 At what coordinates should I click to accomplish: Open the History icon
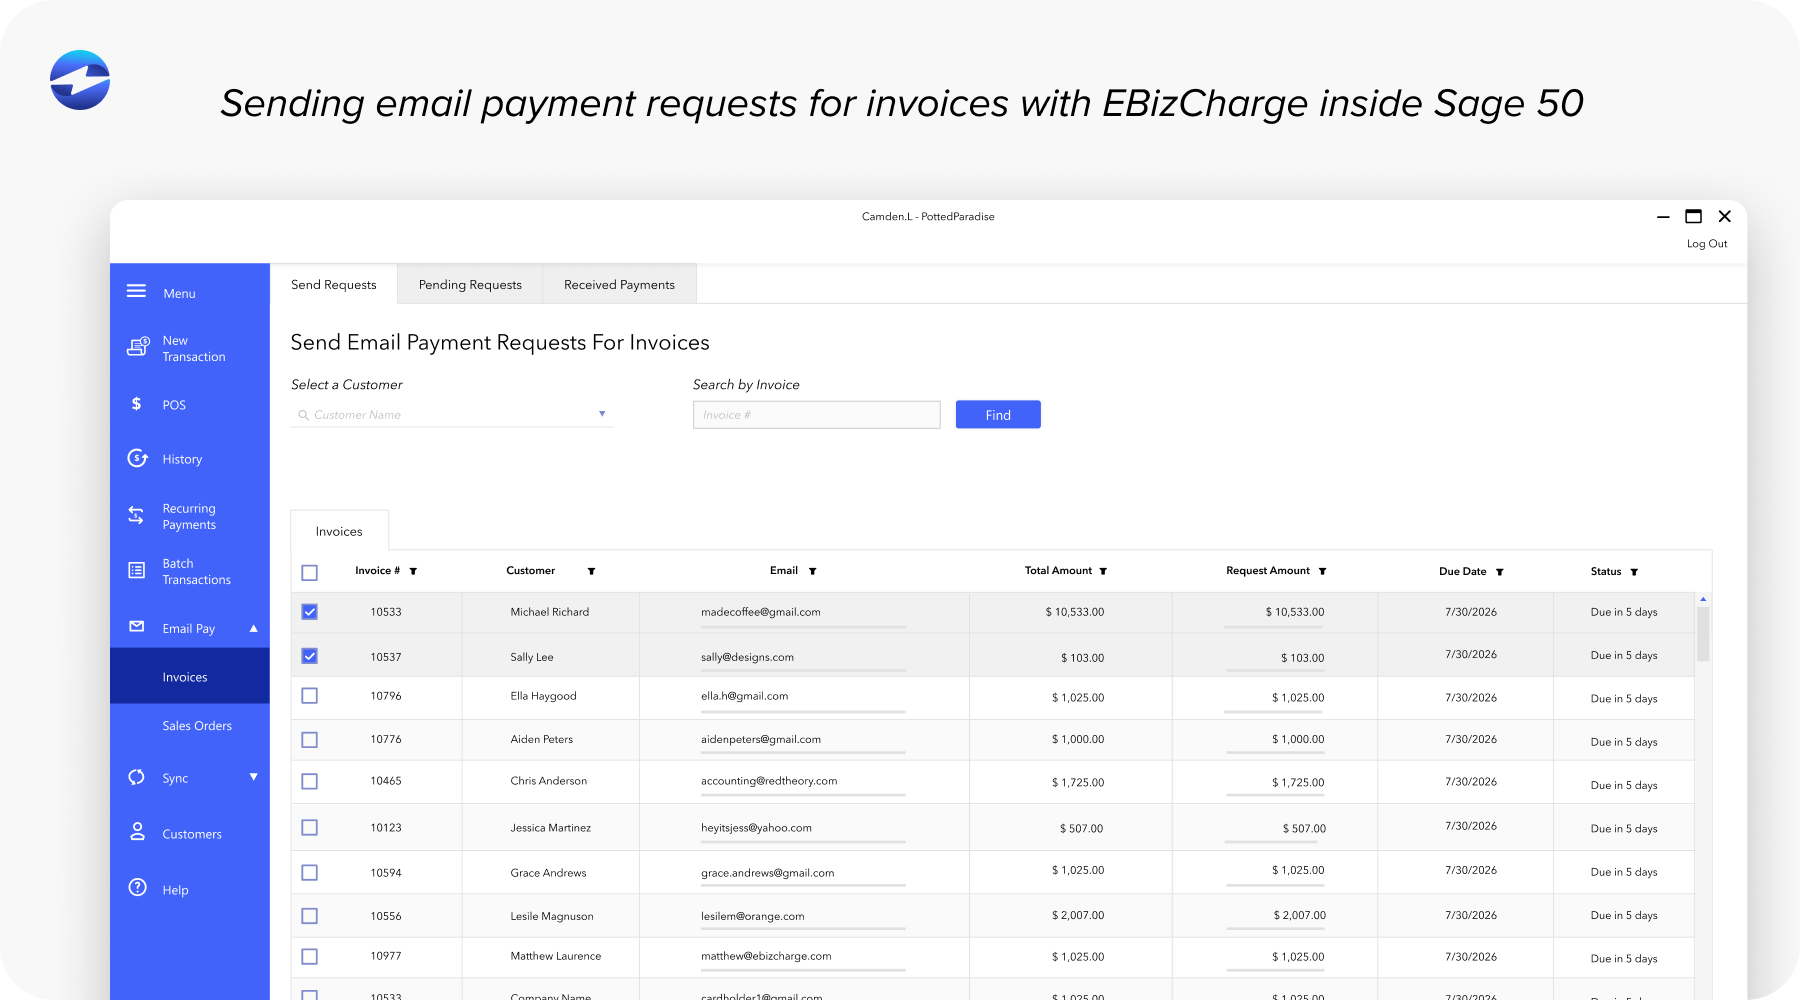137,458
